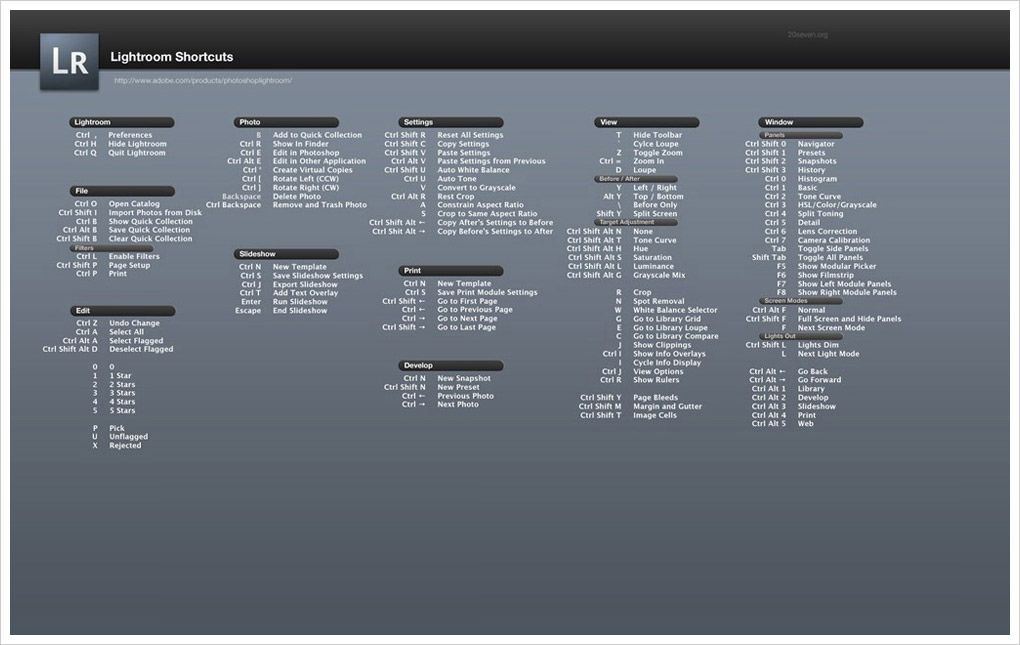Click the "Lights Dim" entry
Viewport: 1020px width, 645px height.
pyautogui.click(x=818, y=345)
